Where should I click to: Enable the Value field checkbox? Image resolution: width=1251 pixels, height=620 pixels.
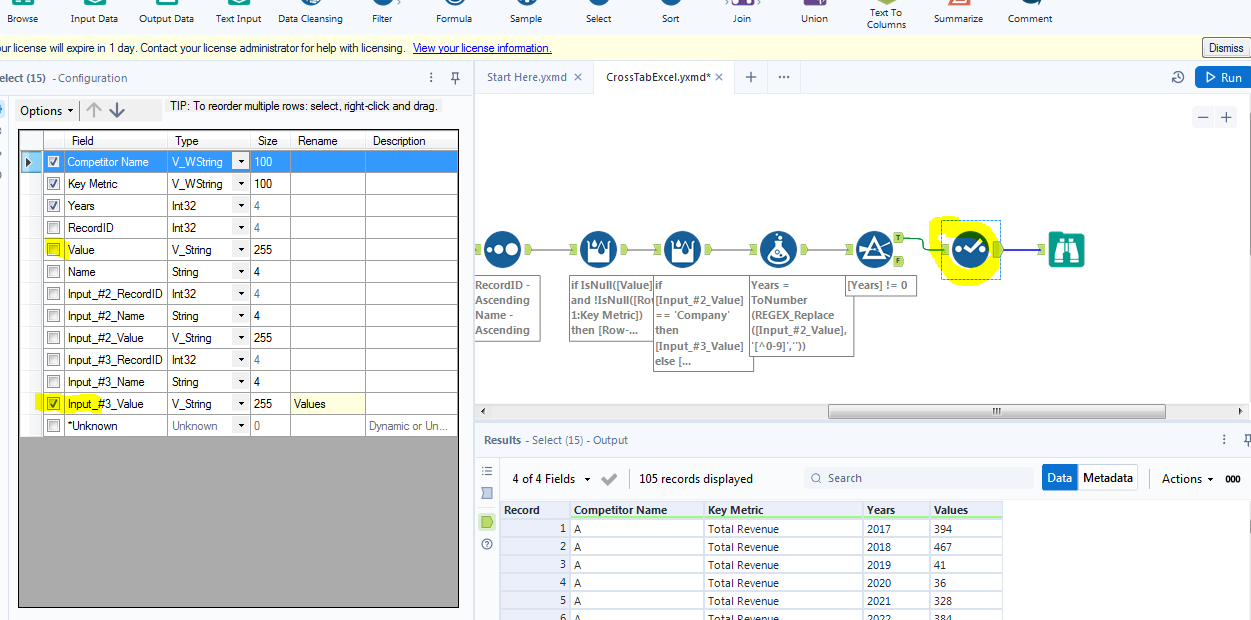tap(54, 249)
